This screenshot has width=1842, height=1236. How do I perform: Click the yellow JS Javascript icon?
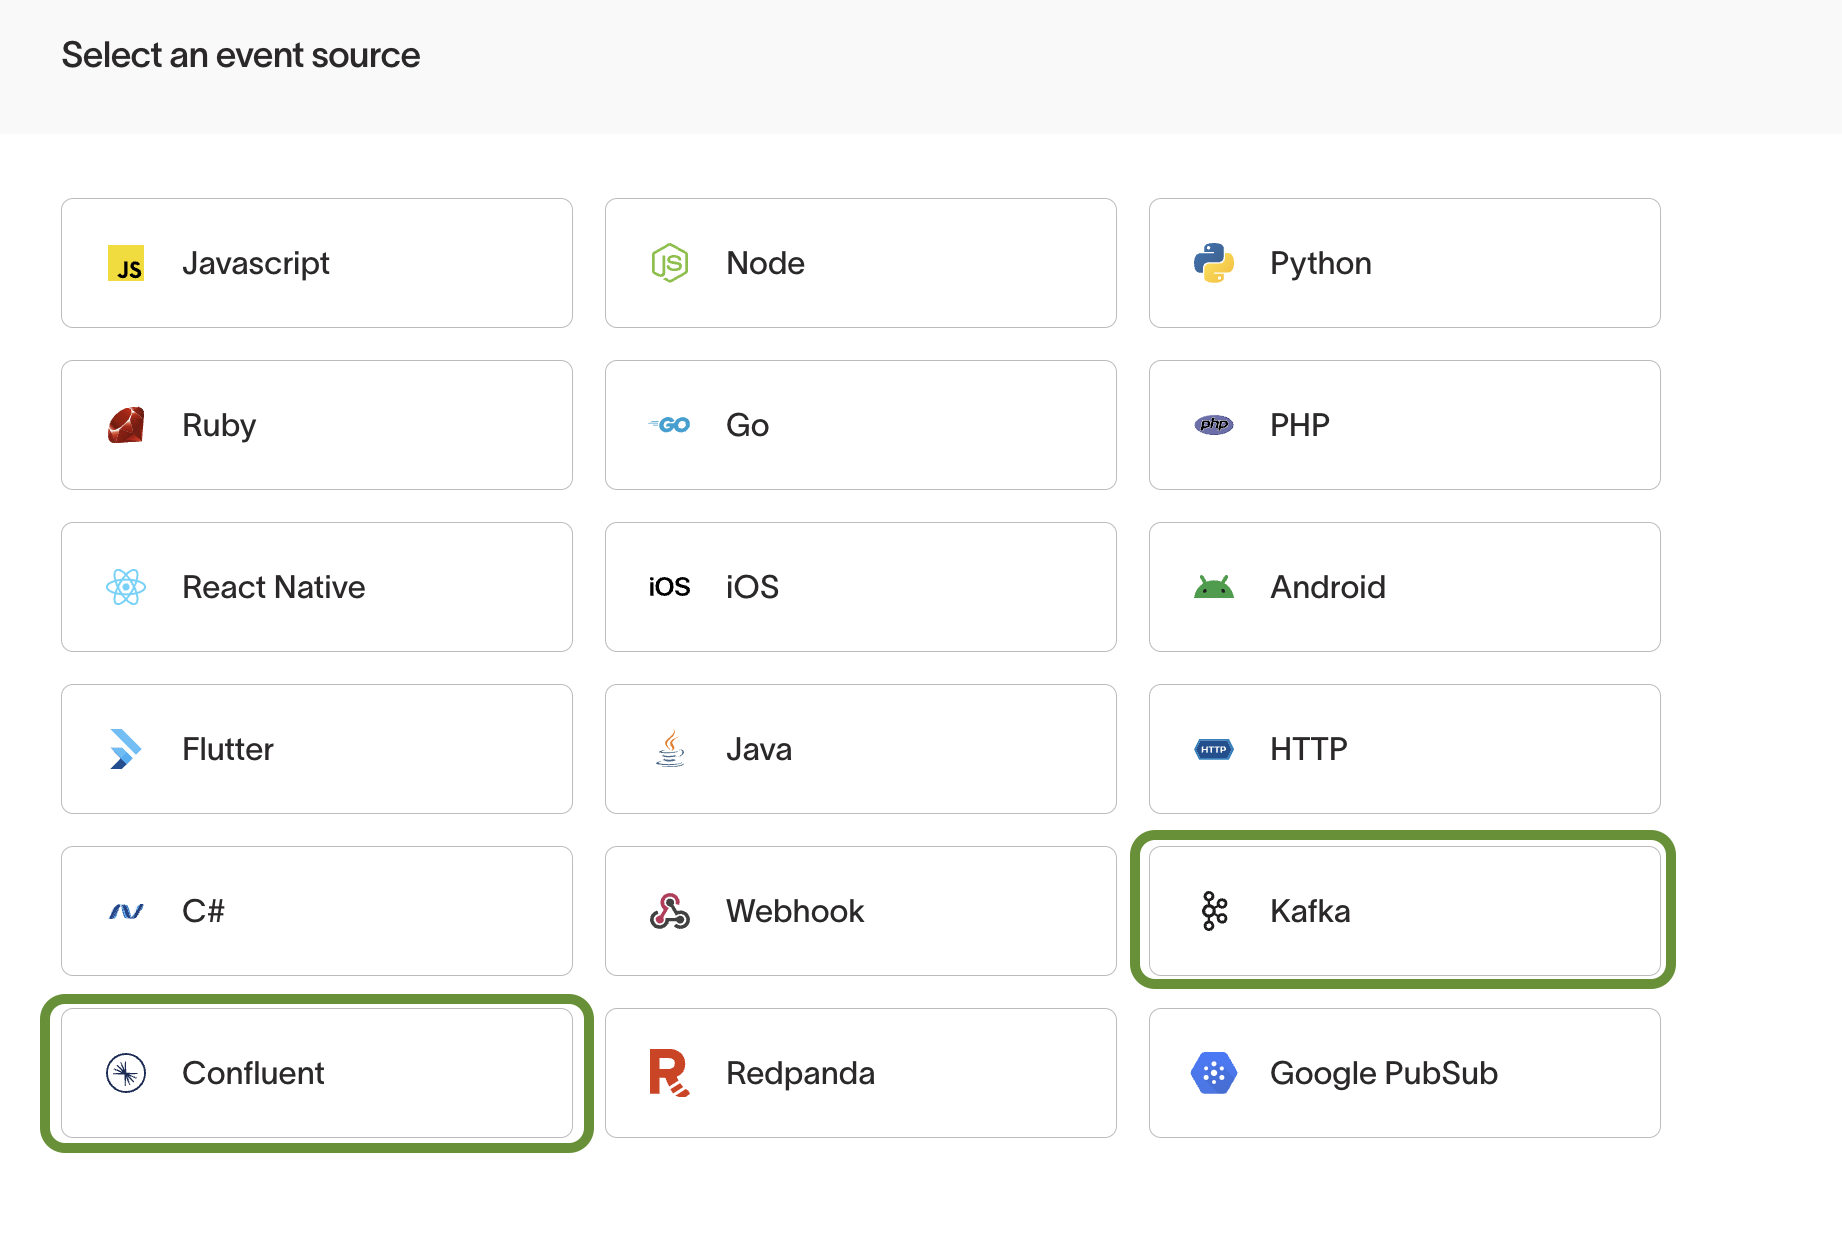126,263
